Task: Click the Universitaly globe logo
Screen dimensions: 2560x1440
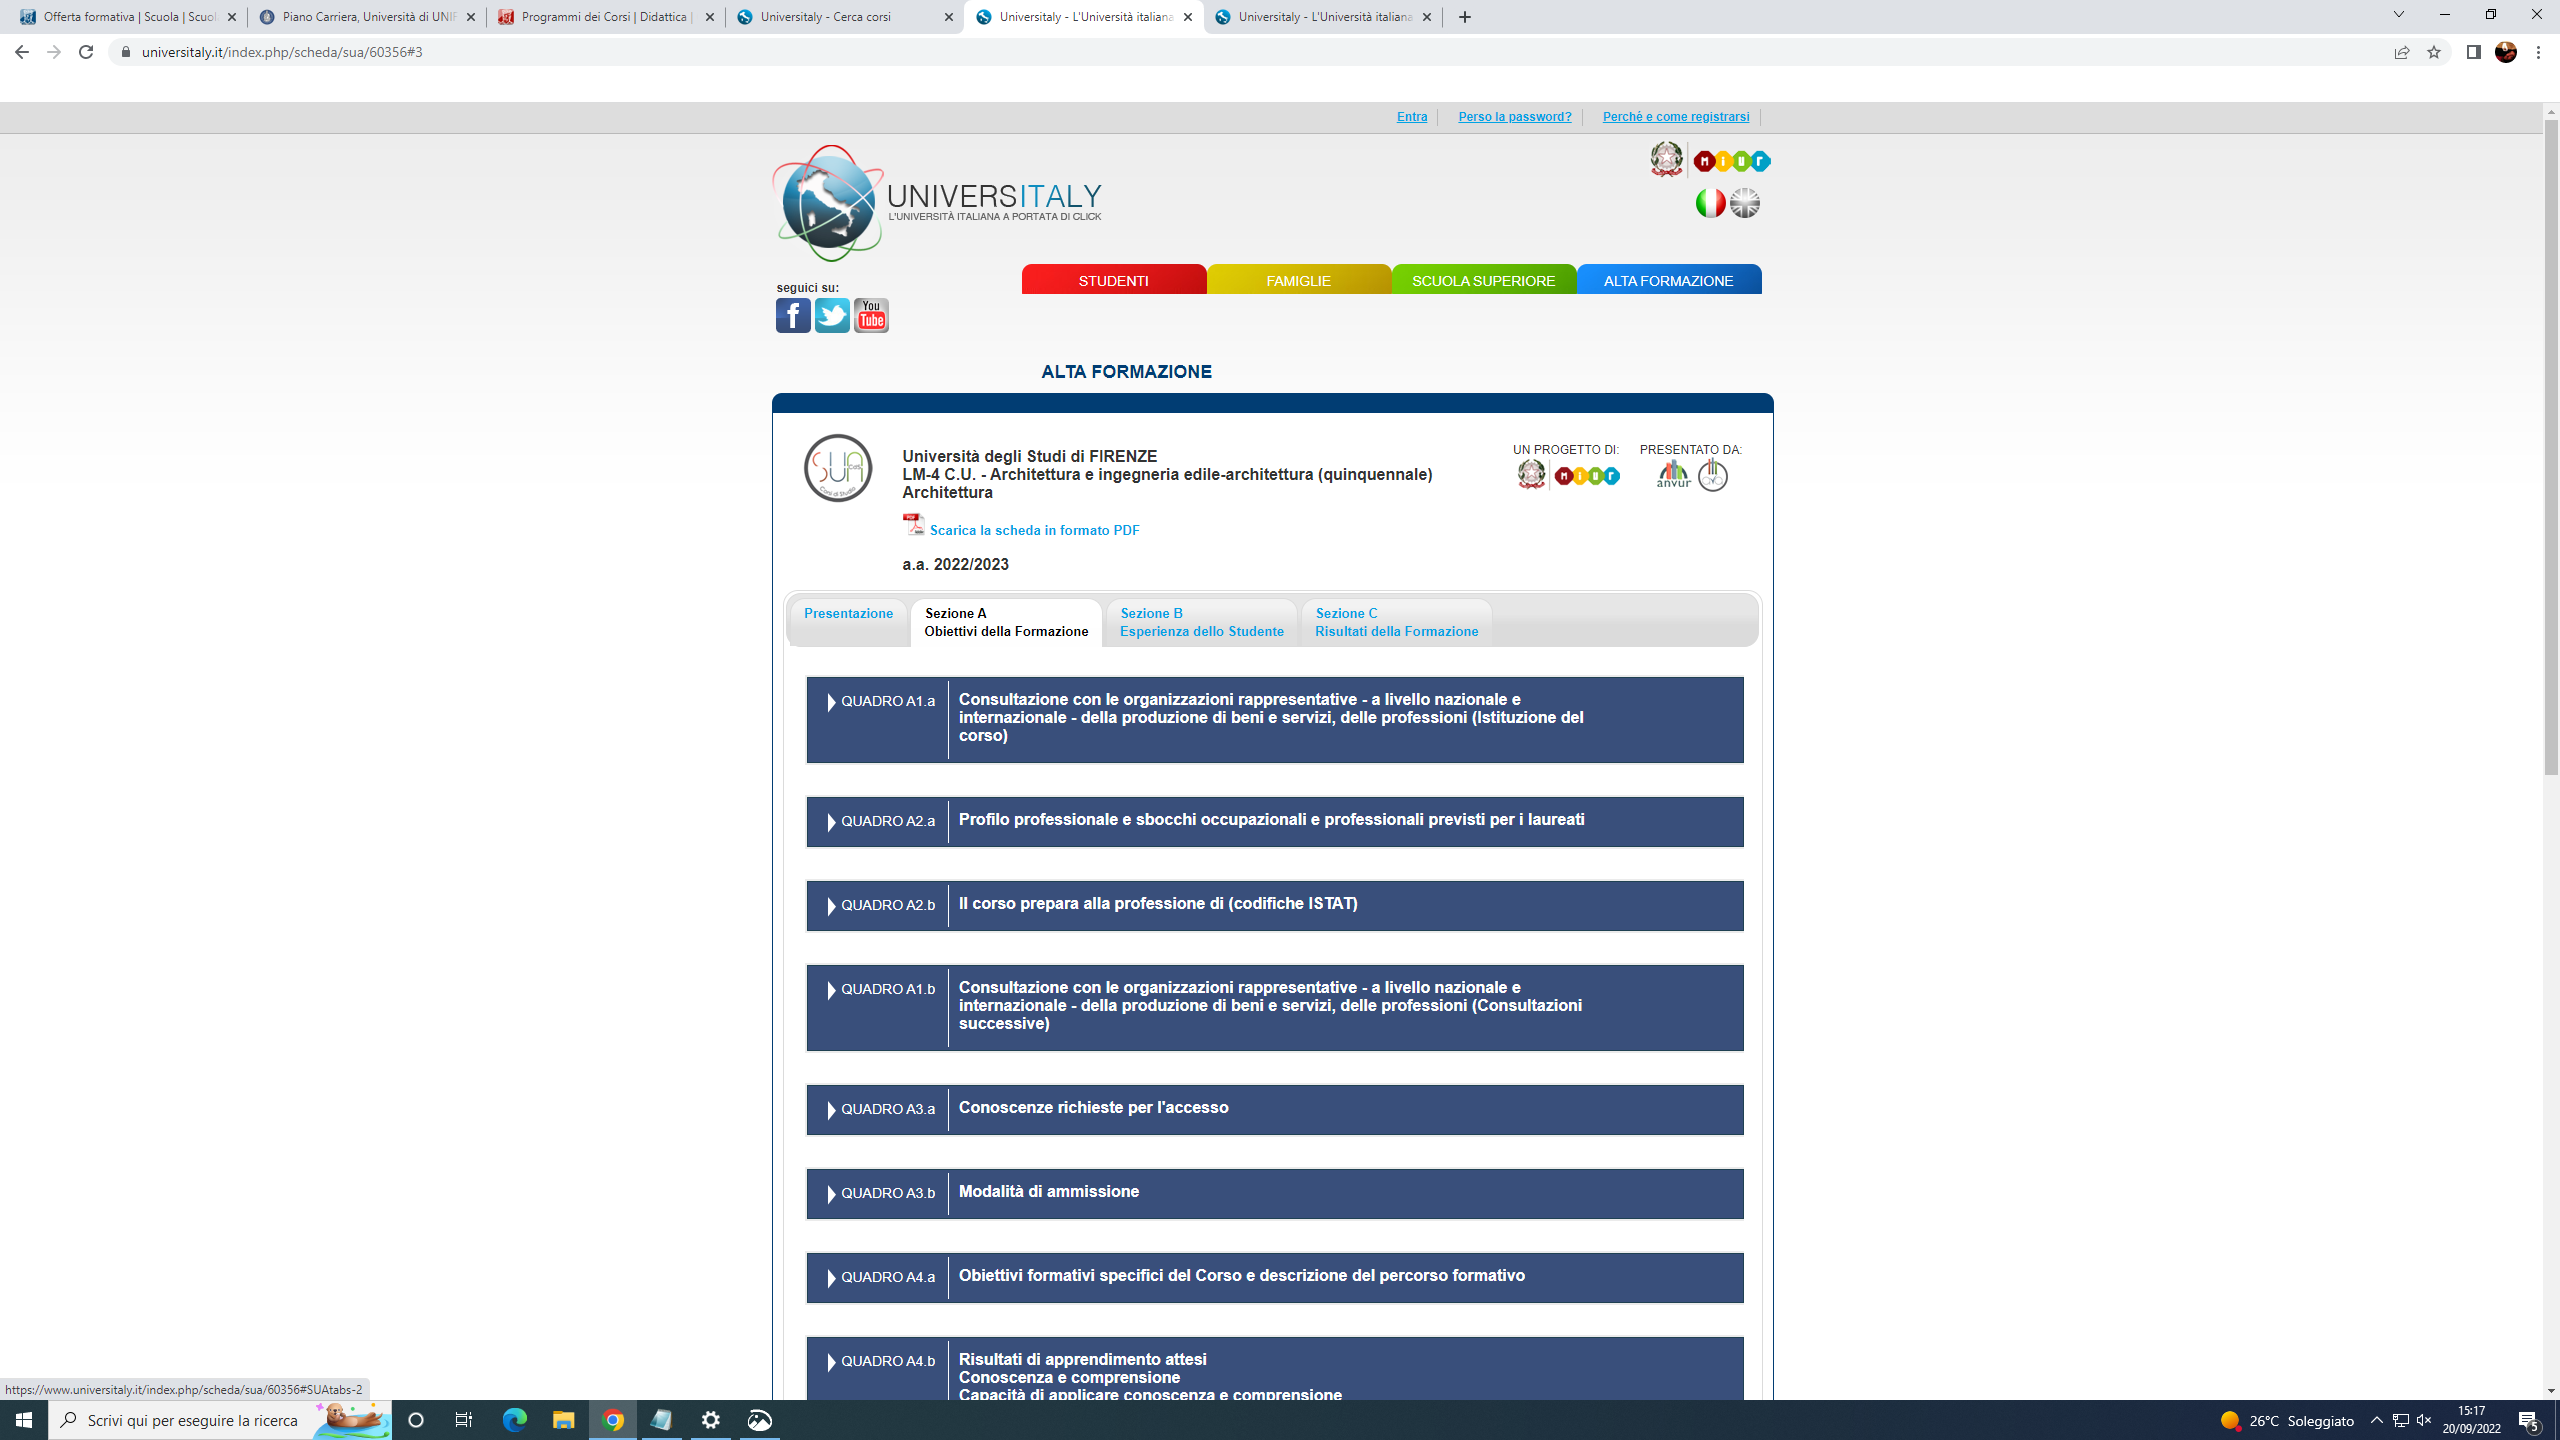Action: tap(828, 203)
